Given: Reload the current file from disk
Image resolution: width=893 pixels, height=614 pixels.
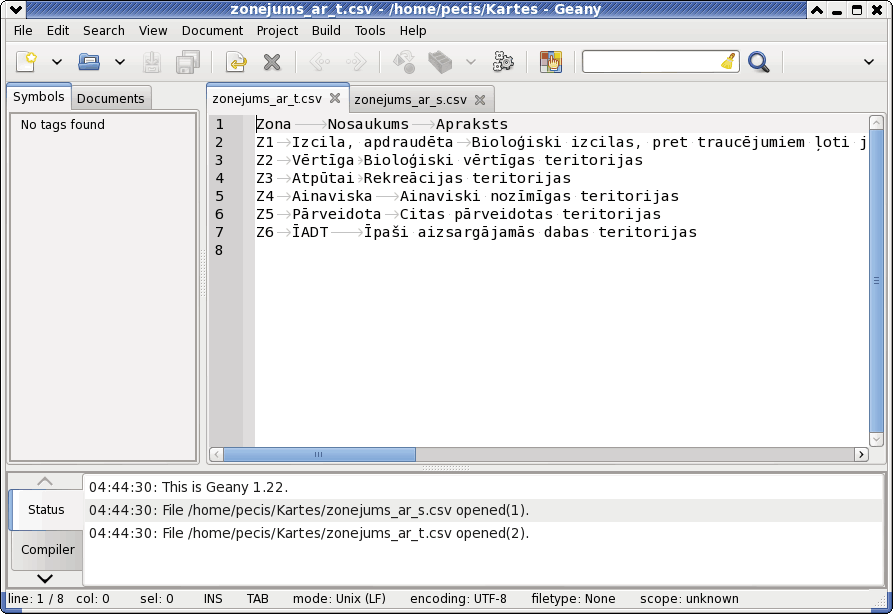Looking at the screenshot, I should [236, 62].
